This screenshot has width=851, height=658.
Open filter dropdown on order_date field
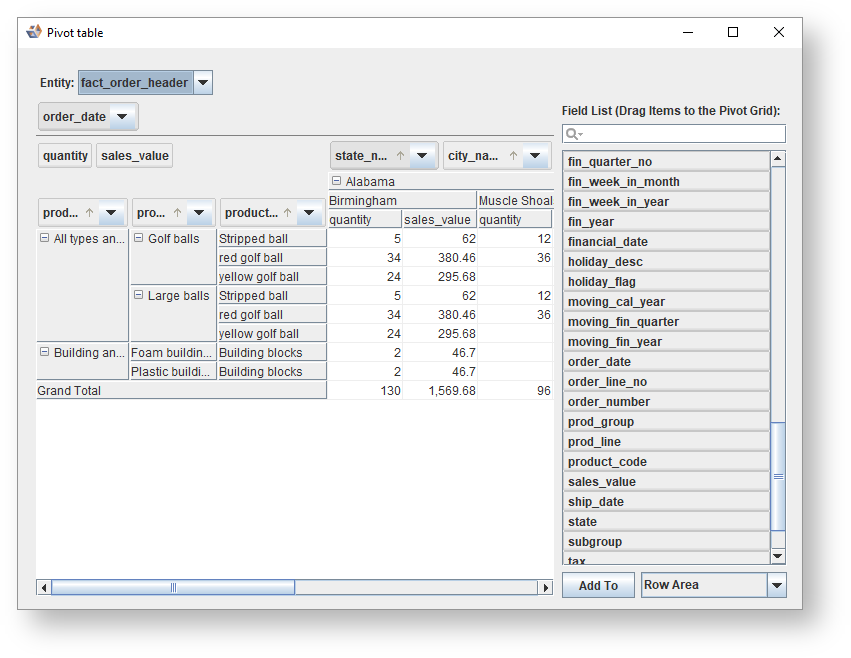122,117
